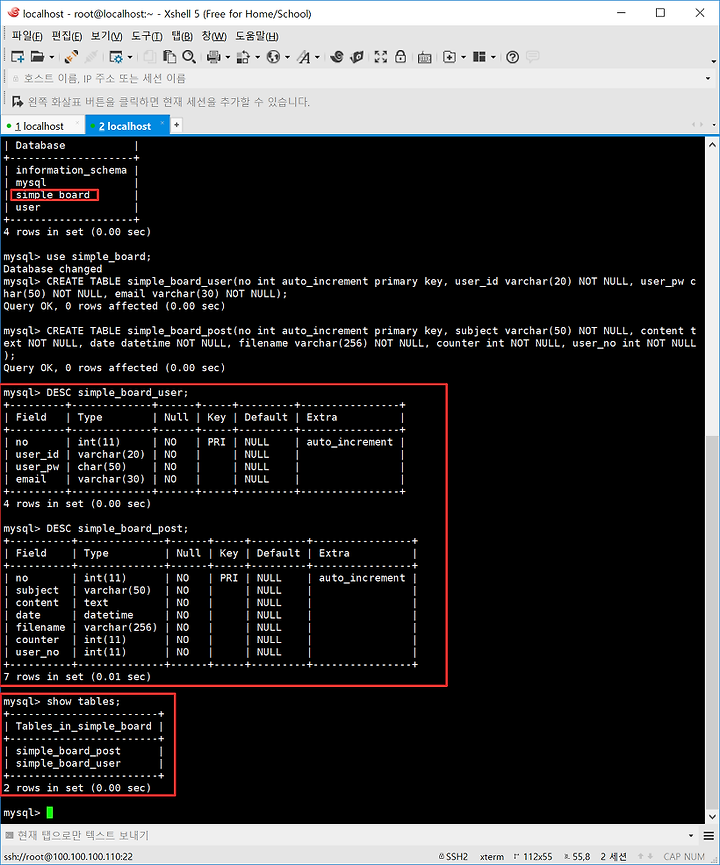Click the Copy toolbar icon

150,57
